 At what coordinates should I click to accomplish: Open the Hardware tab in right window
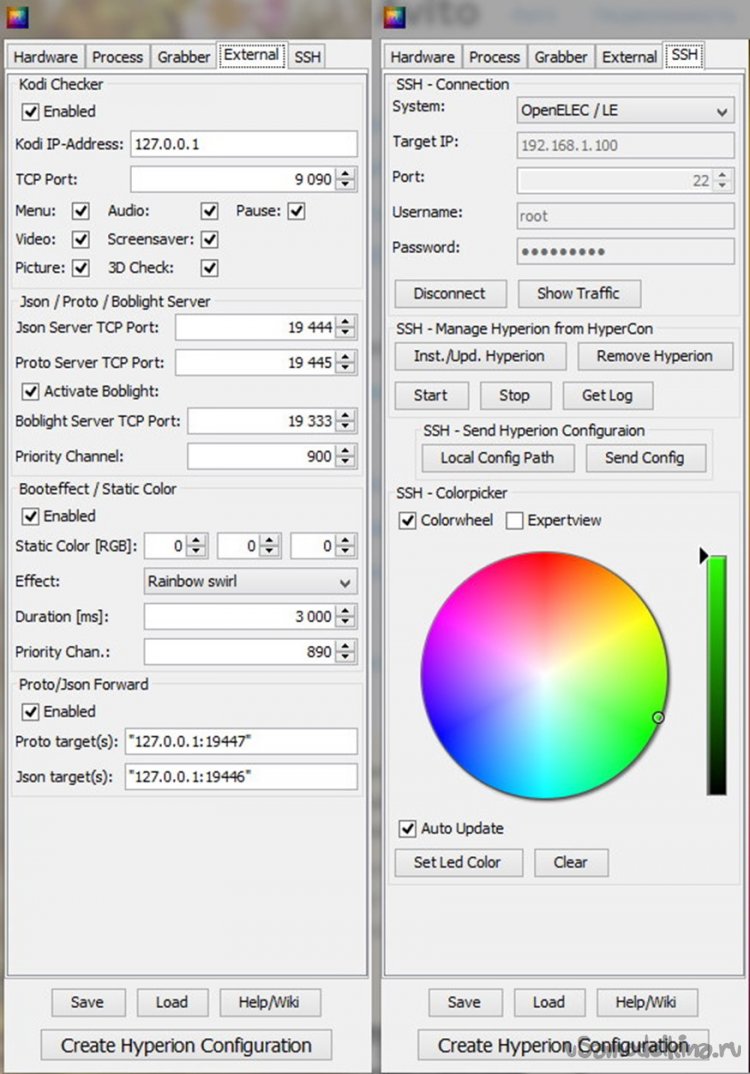tap(422, 57)
